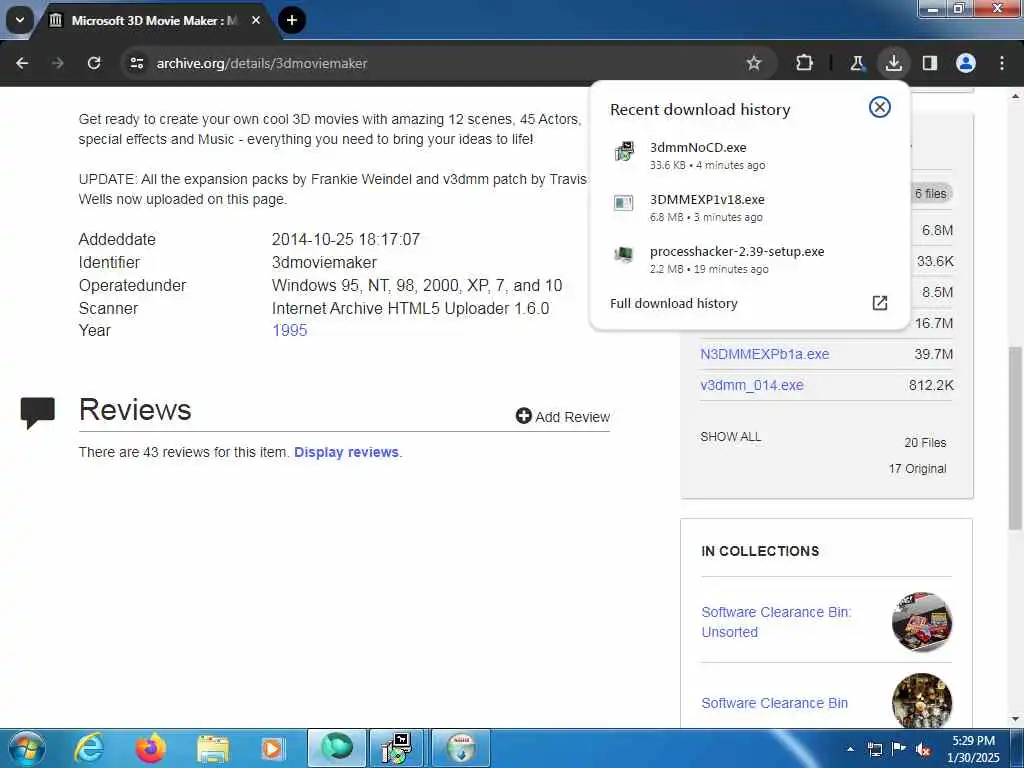The width and height of the screenshot is (1024, 768).
Task: Click the Display reviews link
Action: tap(346, 452)
